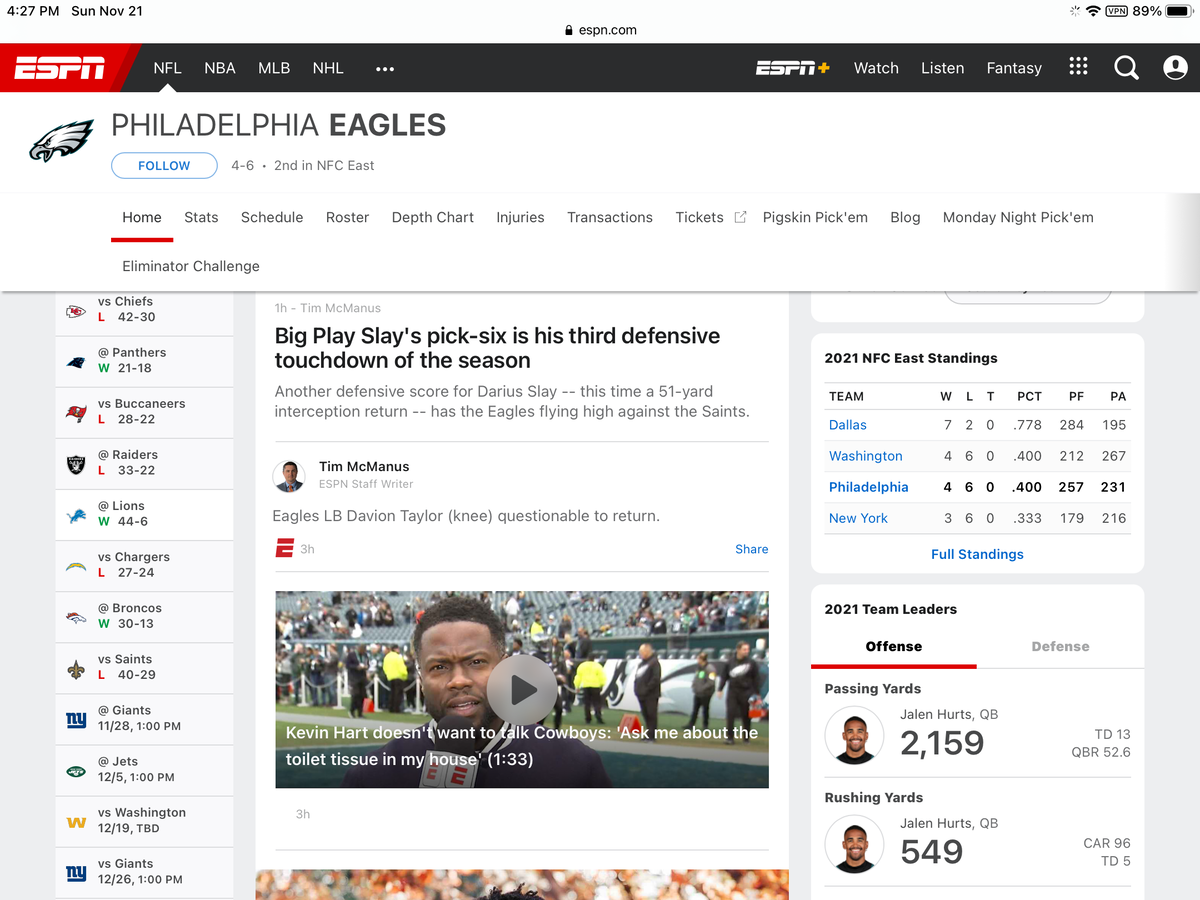Open the user profile icon

(x=1175, y=68)
